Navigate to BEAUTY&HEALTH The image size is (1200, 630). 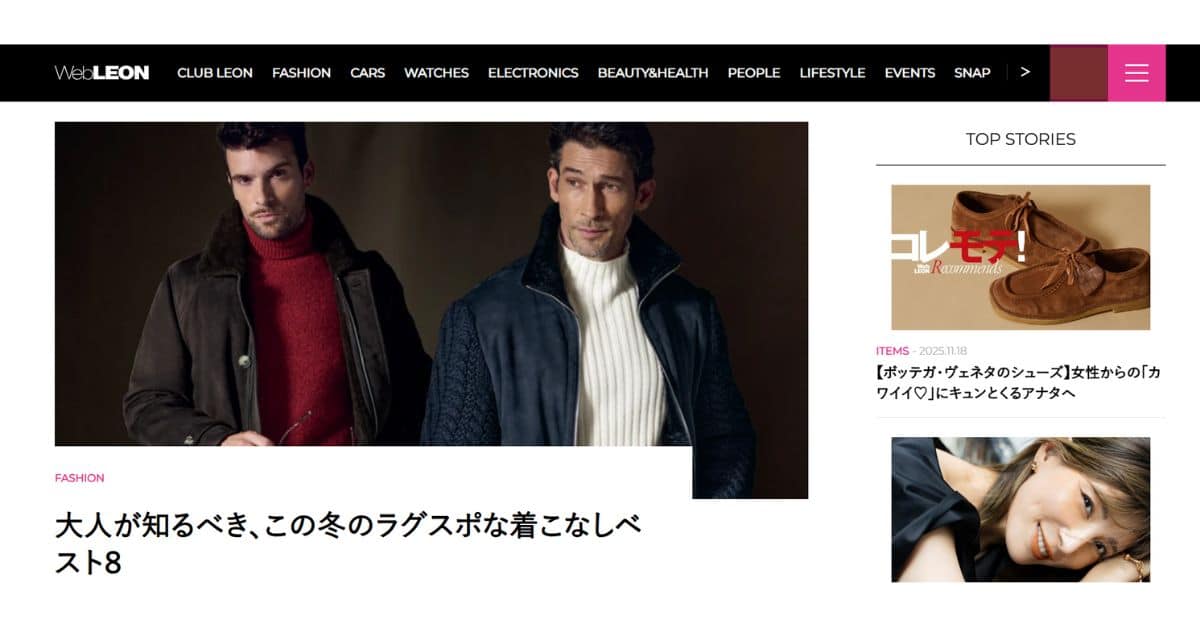pyautogui.click(x=653, y=73)
